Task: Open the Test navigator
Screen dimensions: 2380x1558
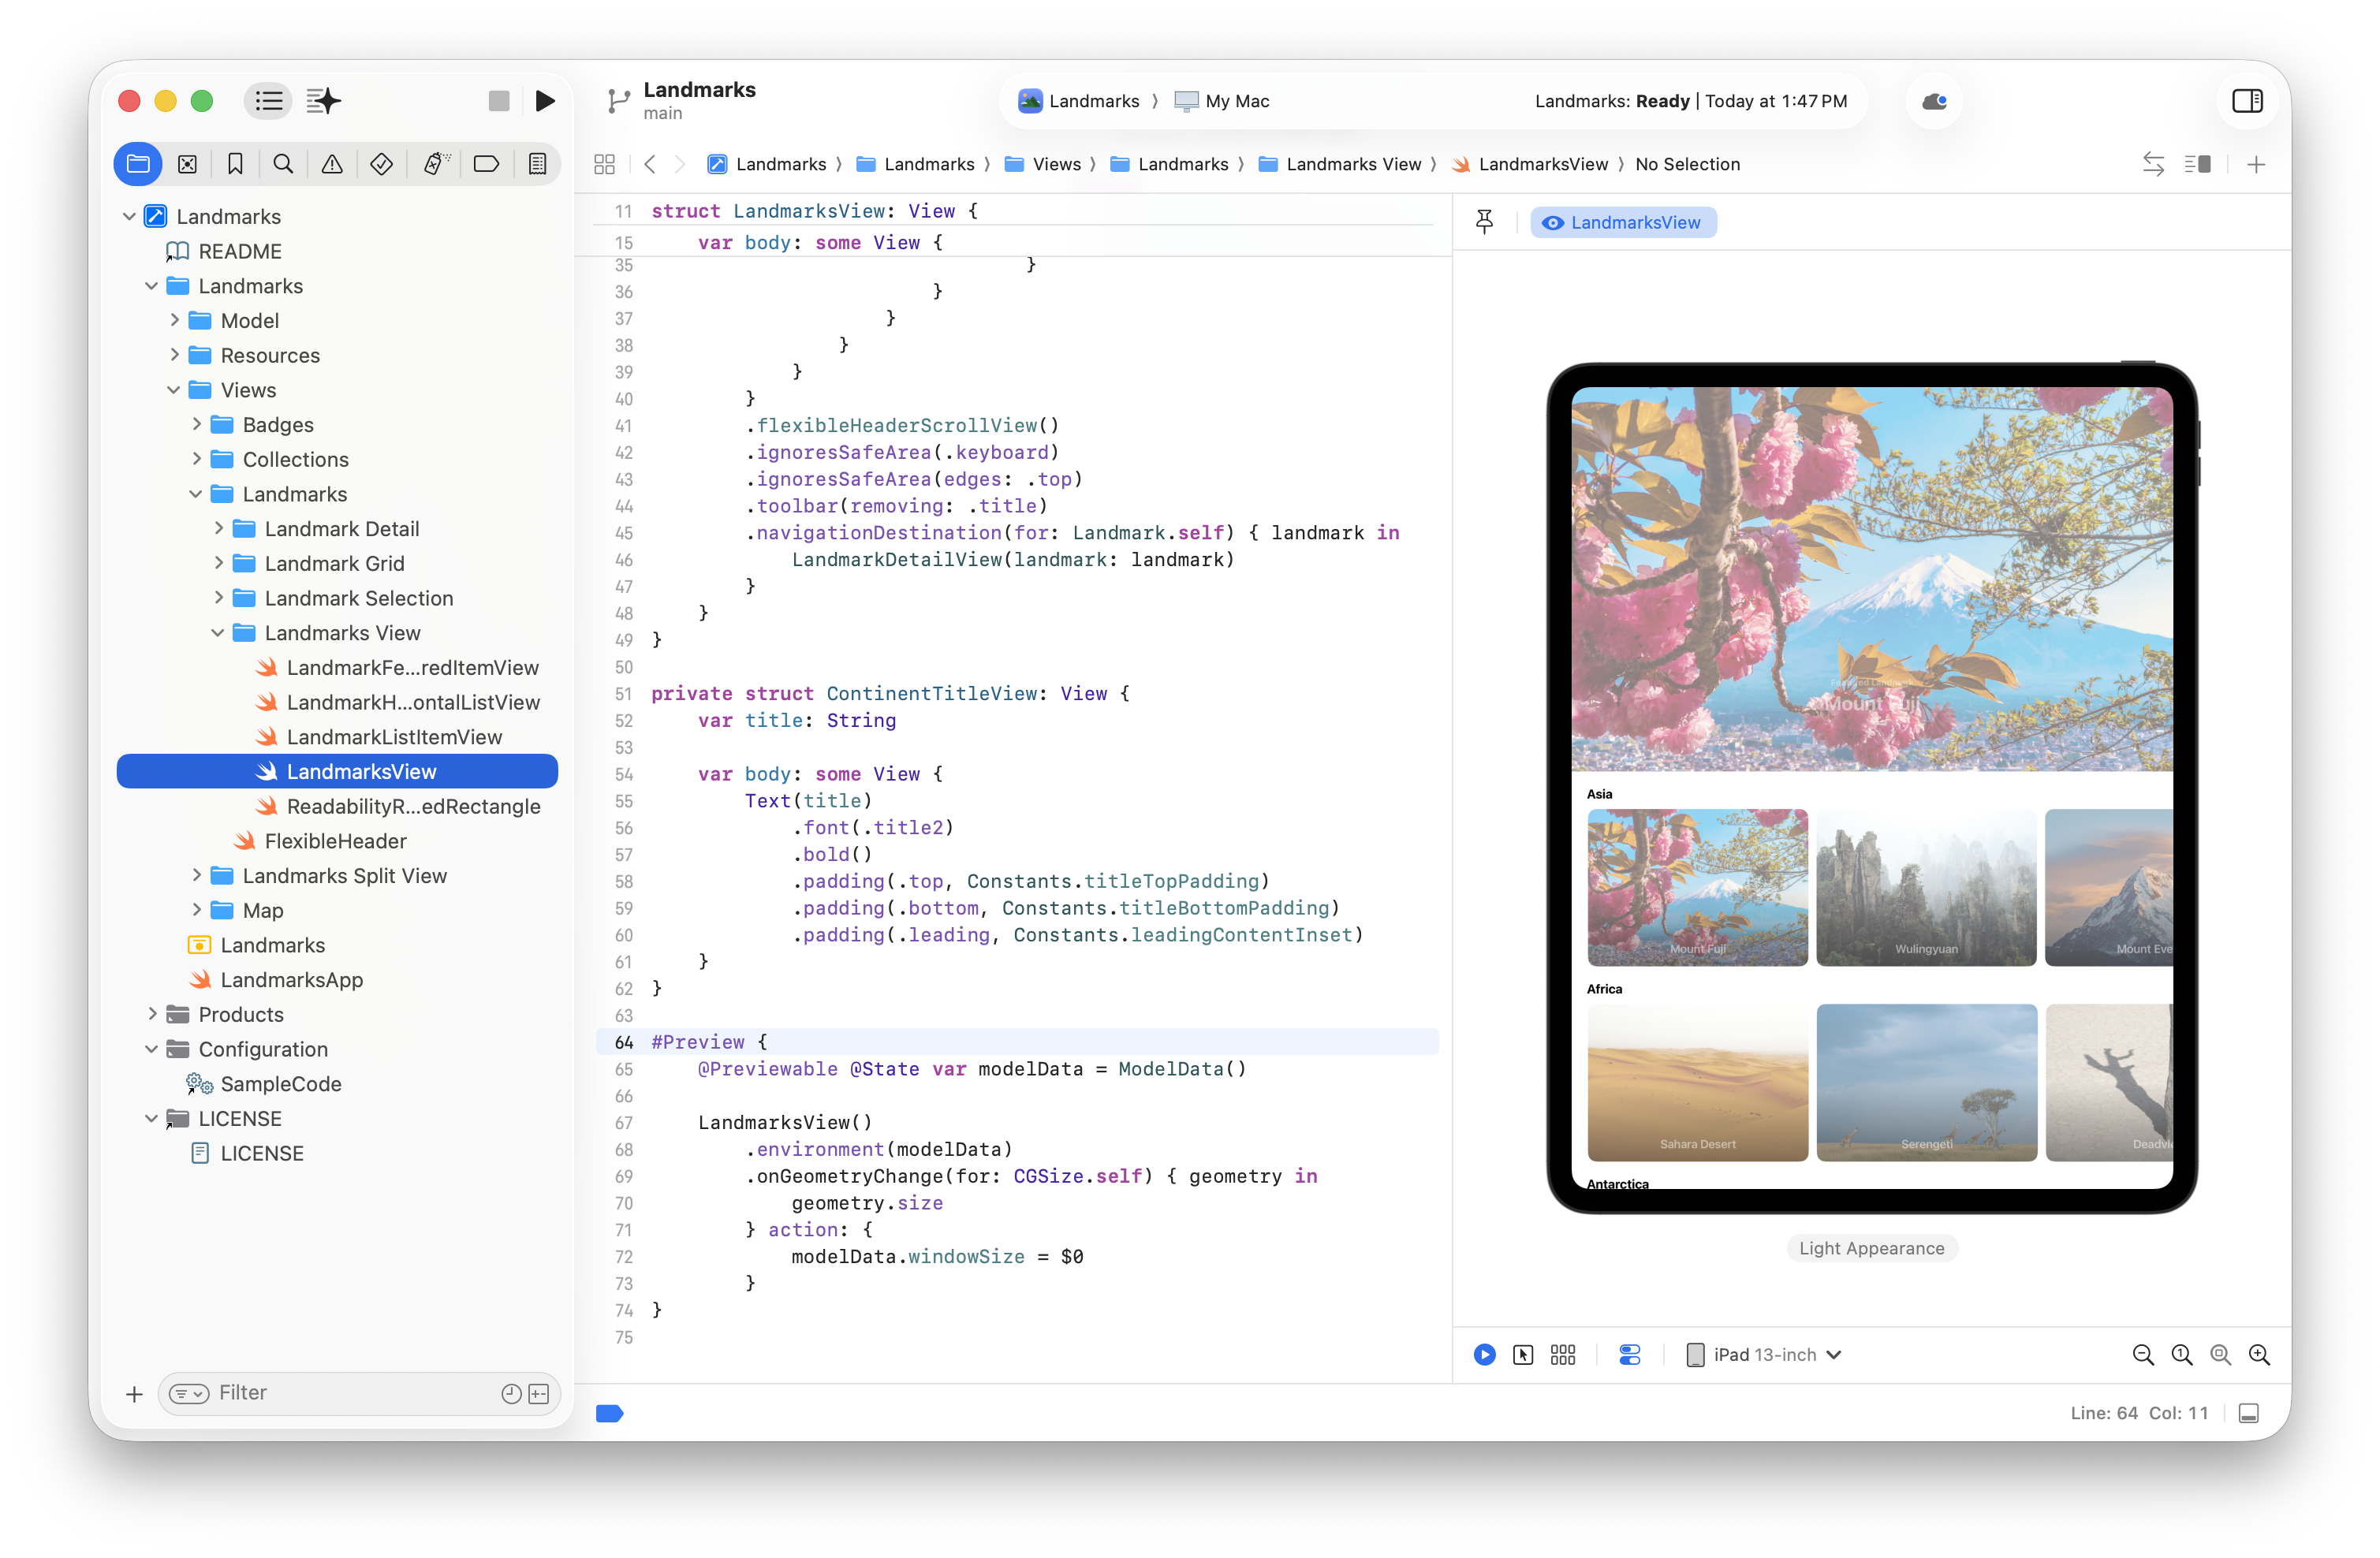Action: (380, 163)
